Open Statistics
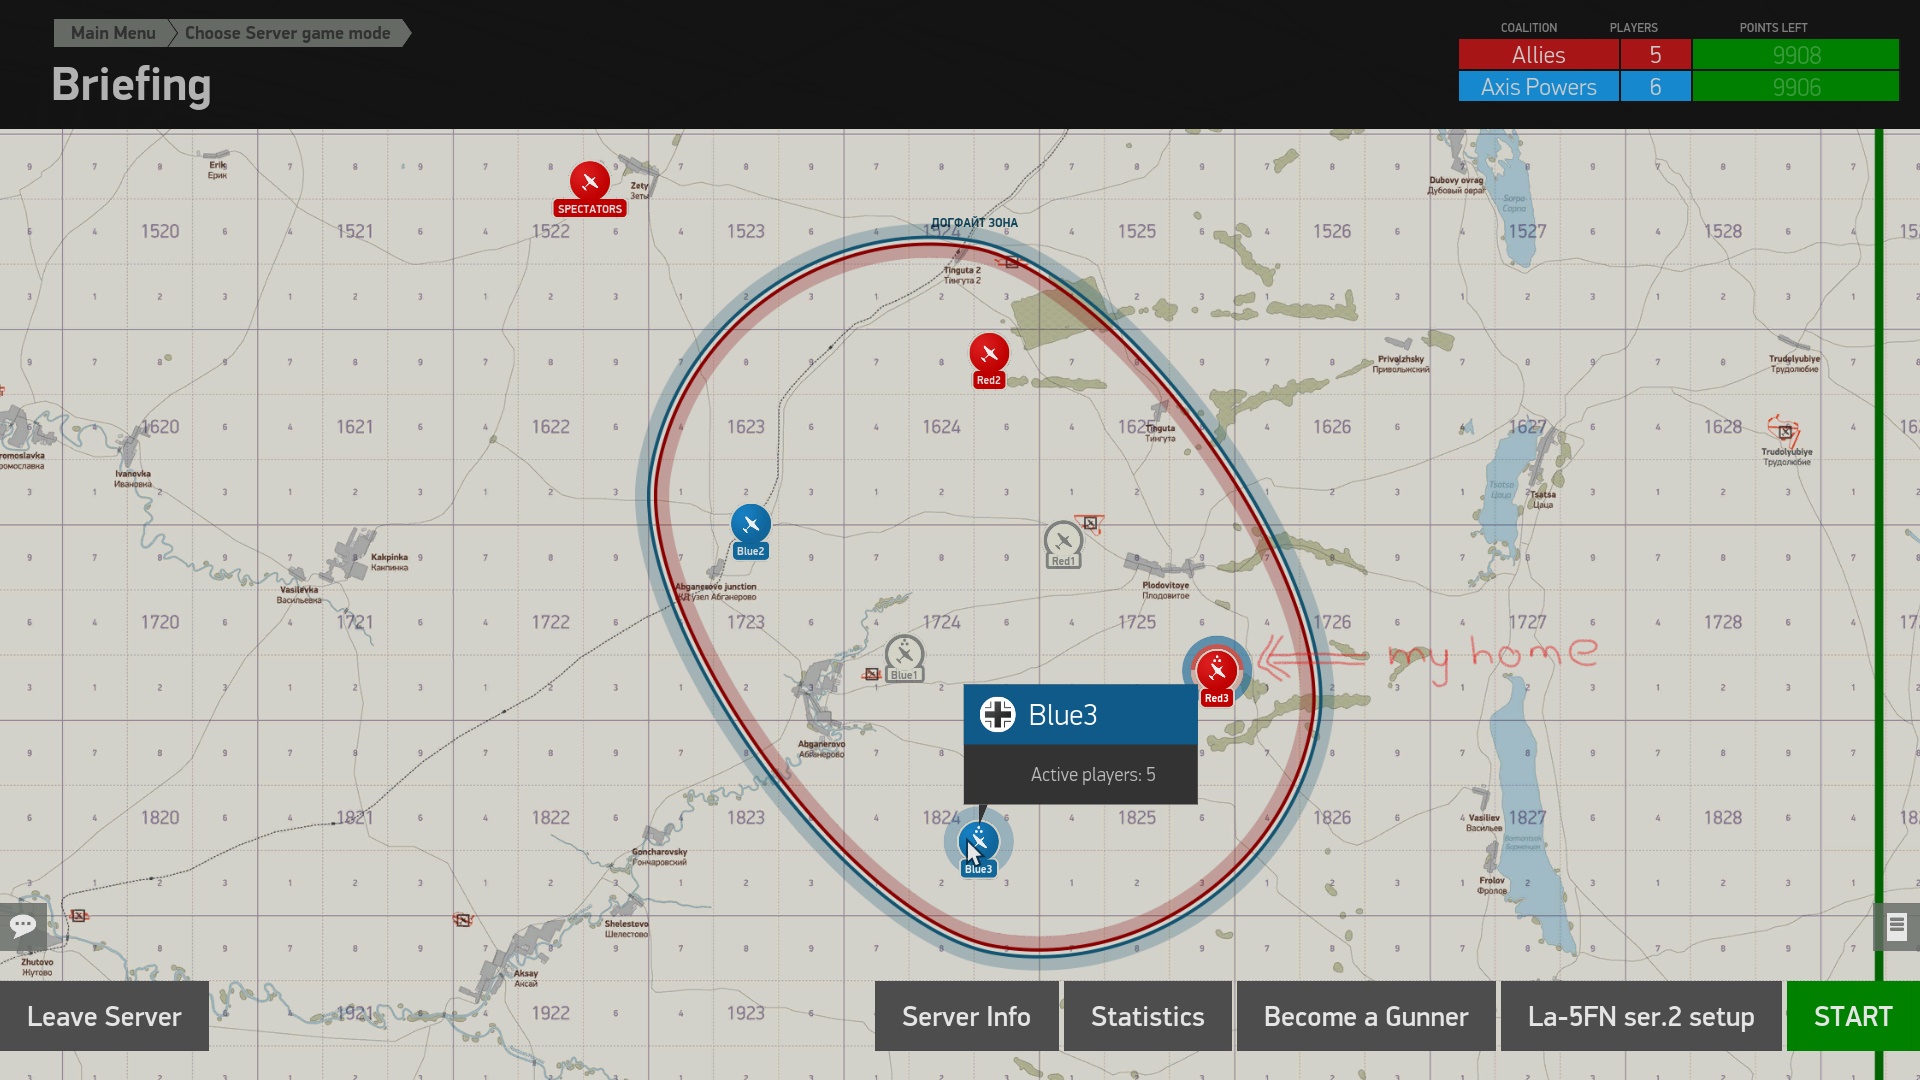The width and height of the screenshot is (1920, 1080). point(1148,1016)
